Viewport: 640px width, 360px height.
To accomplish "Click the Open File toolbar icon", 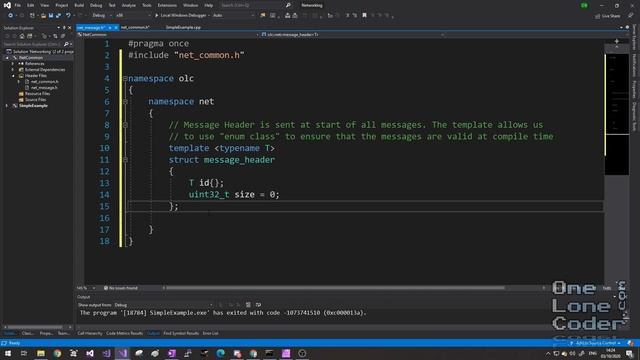I will (x=43, y=16).
